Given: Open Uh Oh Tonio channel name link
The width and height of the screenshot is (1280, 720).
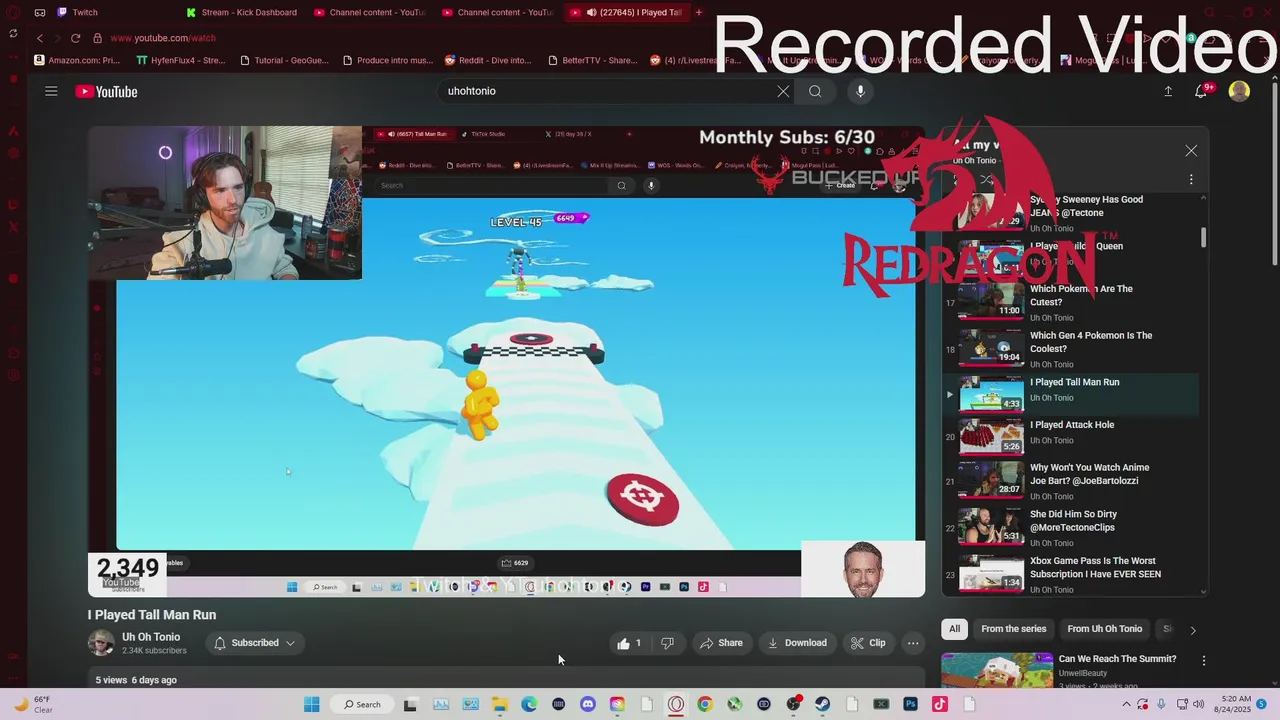Looking at the screenshot, I should pyautogui.click(x=151, y=637).
